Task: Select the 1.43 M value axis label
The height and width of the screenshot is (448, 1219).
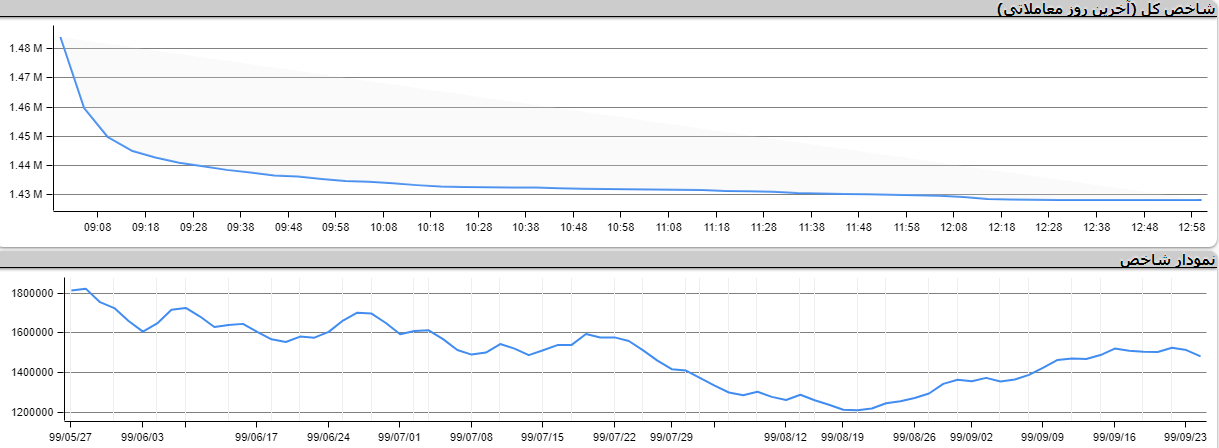Action: (x=24, y=194)
